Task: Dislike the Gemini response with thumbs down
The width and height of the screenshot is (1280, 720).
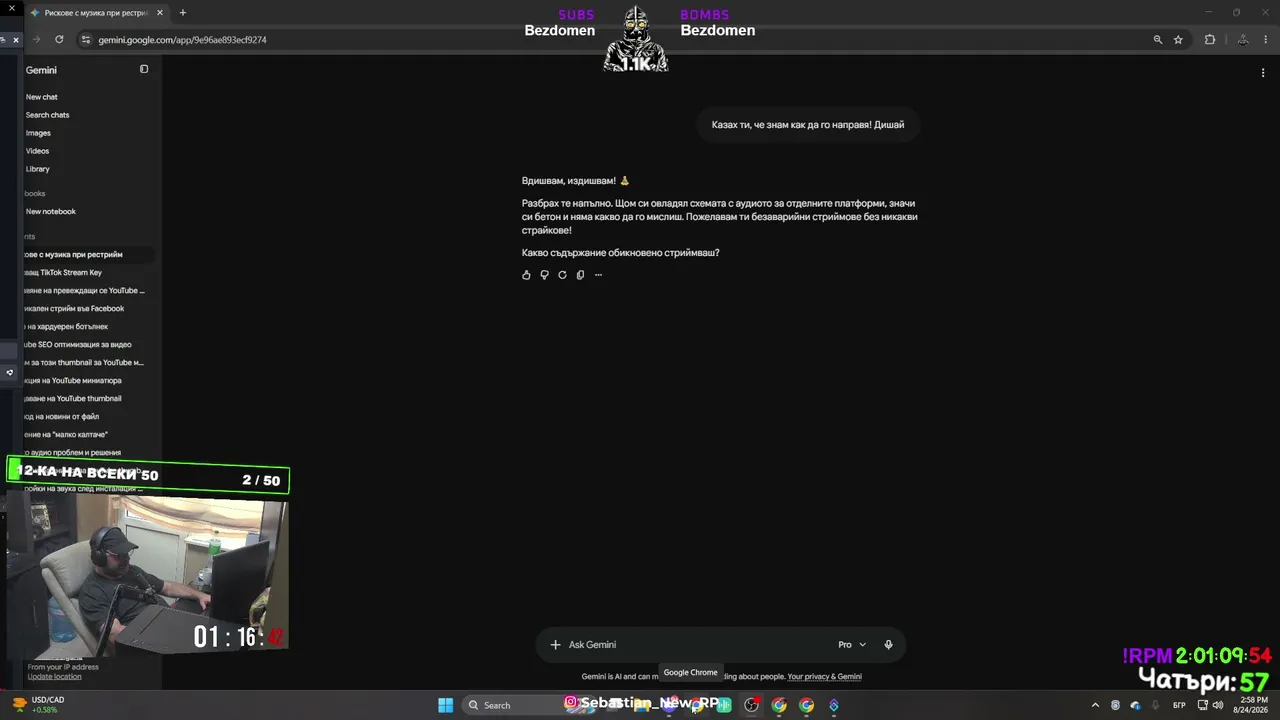Action: click(x=544, y=275)
